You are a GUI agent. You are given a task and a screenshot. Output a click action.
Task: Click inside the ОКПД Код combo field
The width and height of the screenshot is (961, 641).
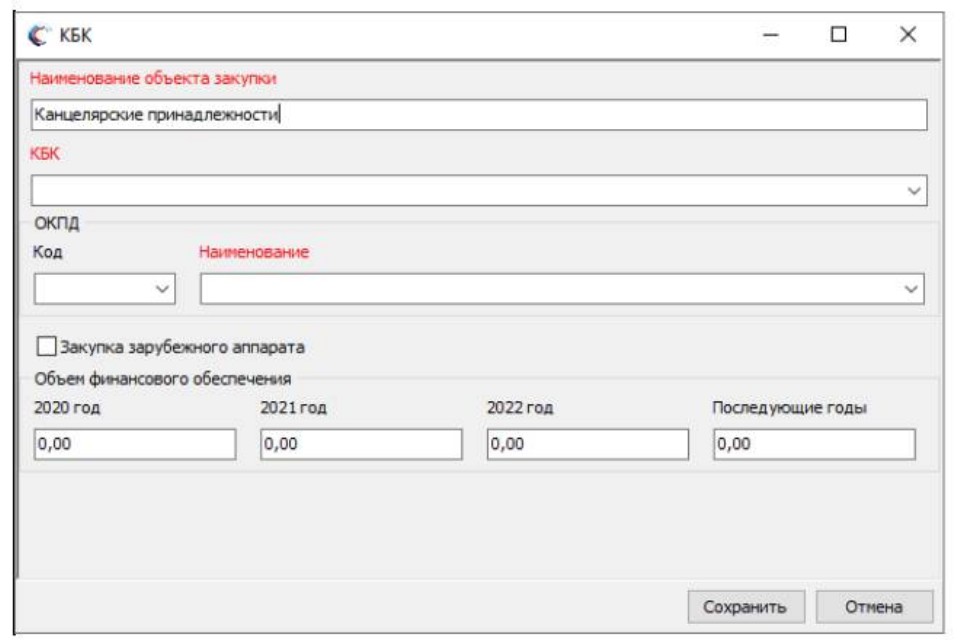tap(92, 289)
